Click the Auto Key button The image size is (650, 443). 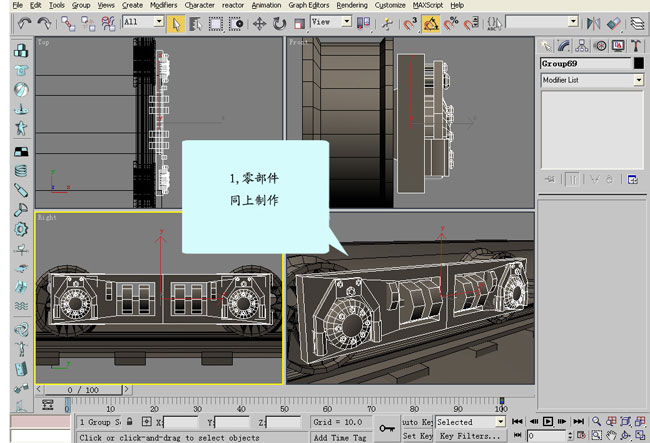417,422
